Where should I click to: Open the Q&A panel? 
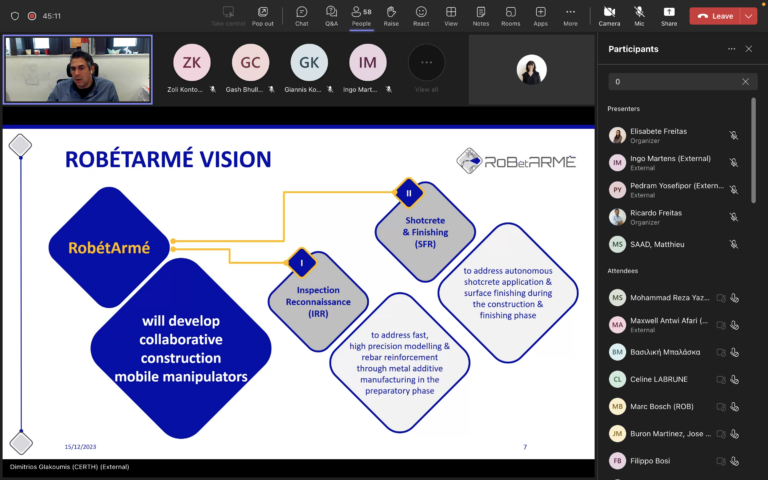pyautogui.click(x=332, y=16)
